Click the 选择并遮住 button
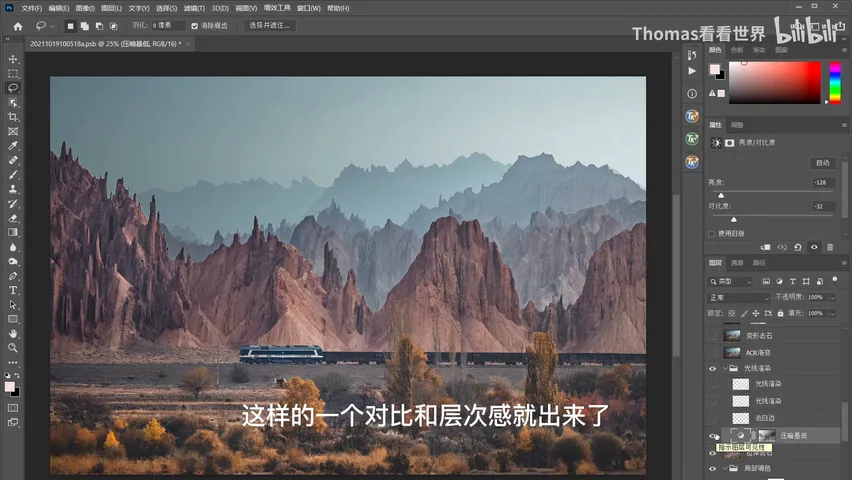Screen dimensions: 852x480 tap(270, 26)
